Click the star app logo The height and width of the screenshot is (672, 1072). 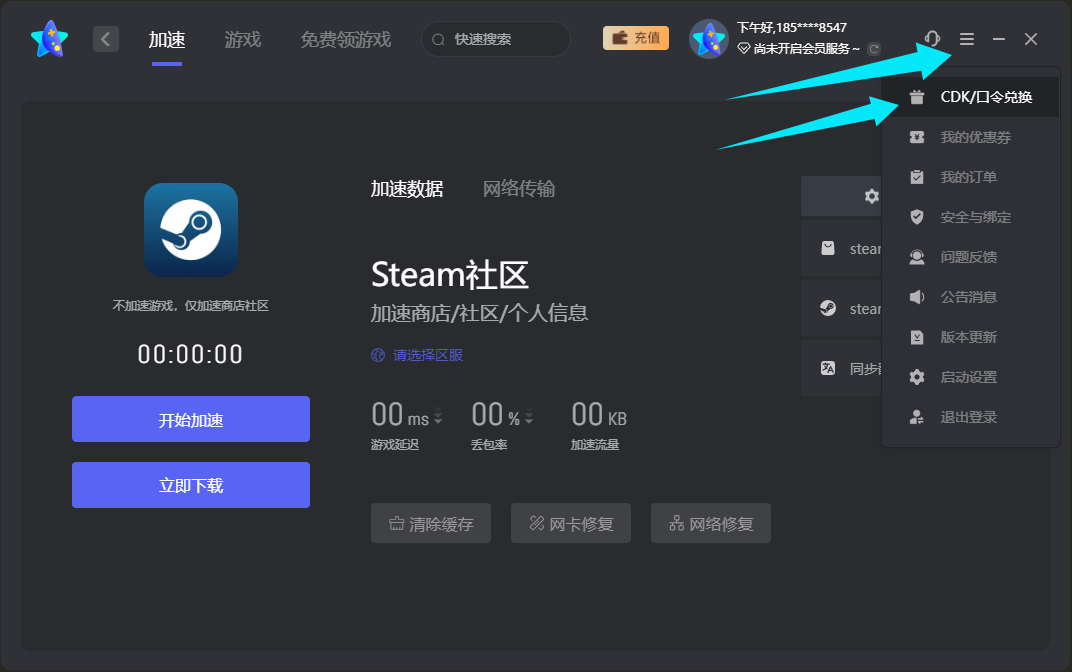pos(49,39)
